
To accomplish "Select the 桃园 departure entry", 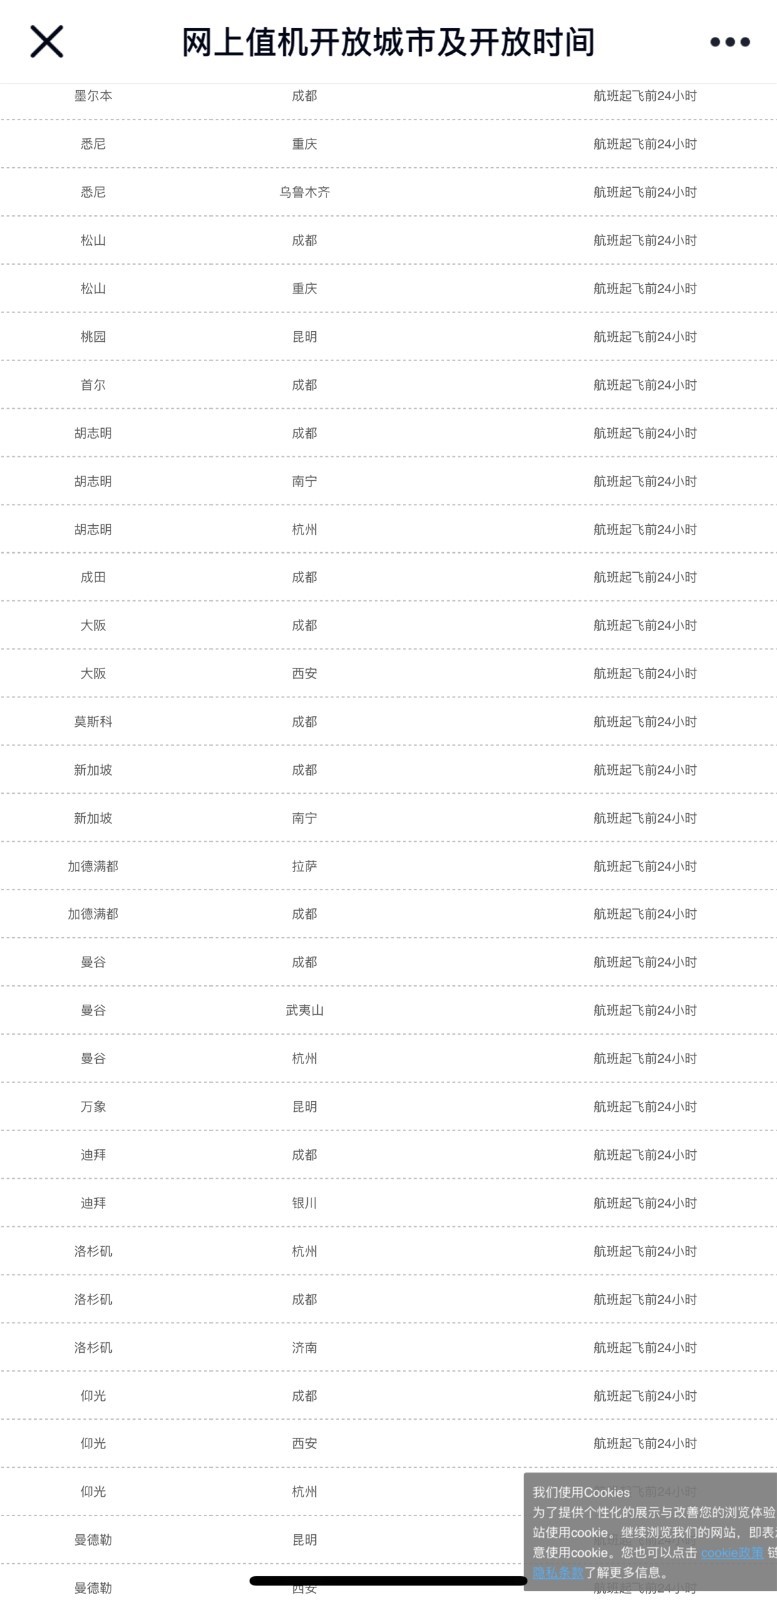I will 93,337.
